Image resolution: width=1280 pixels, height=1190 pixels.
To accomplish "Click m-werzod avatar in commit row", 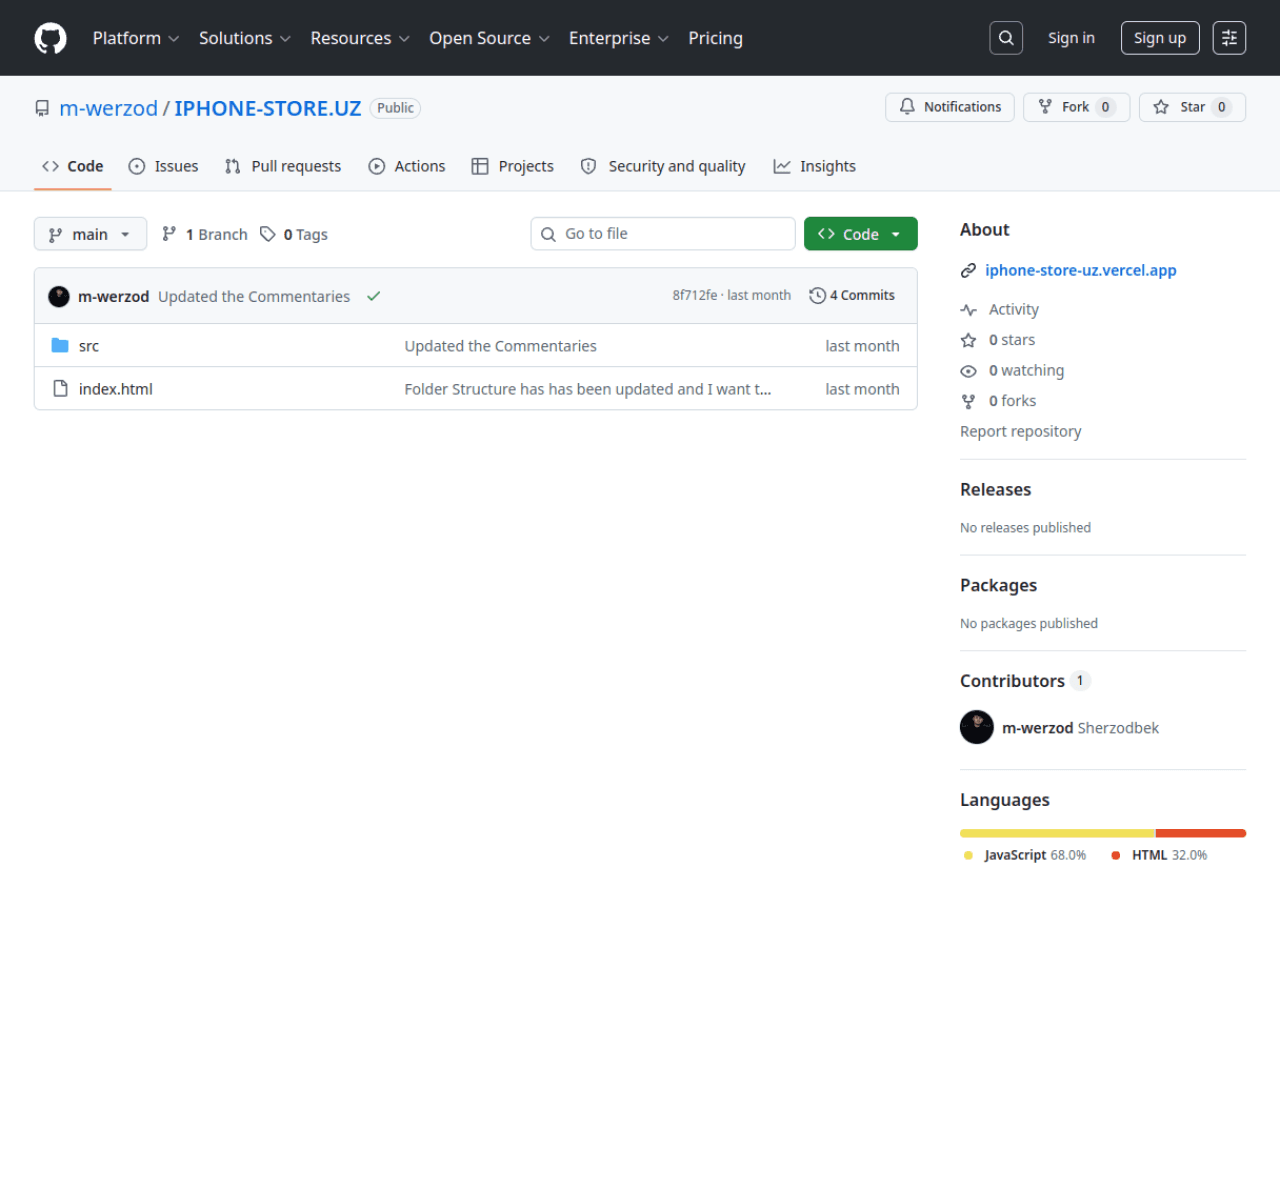I will click(x=59, y=296).
